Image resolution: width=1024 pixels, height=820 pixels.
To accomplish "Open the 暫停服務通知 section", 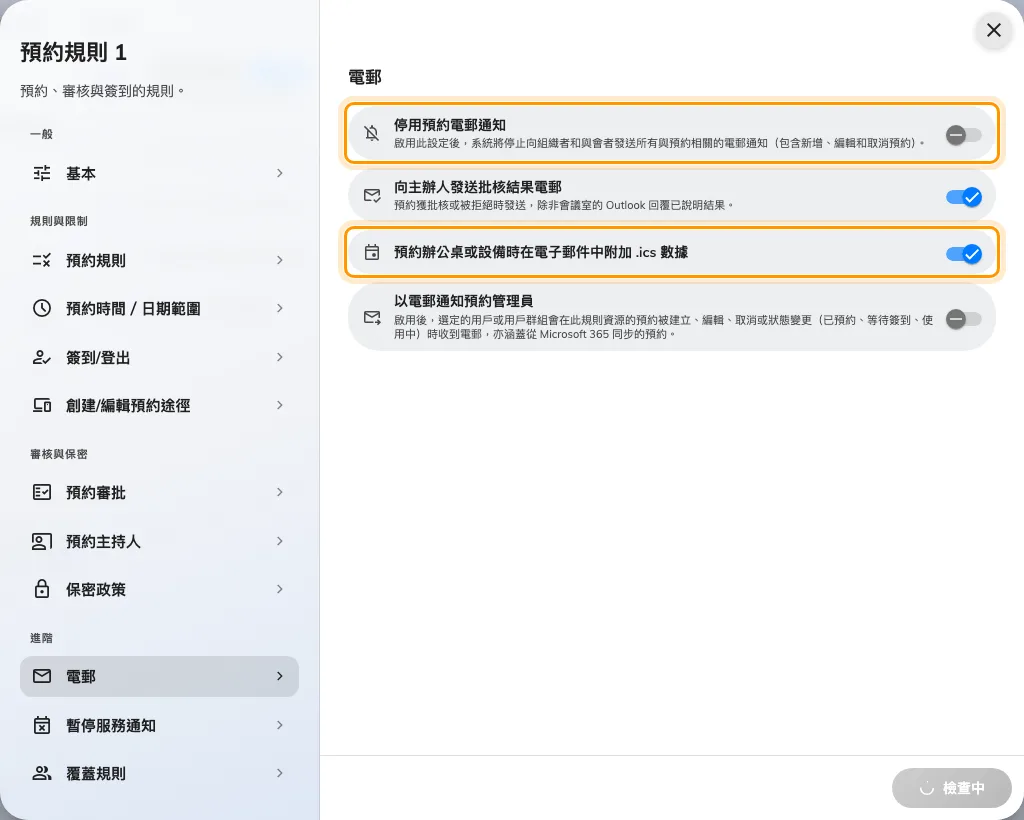I will (159, 725).
